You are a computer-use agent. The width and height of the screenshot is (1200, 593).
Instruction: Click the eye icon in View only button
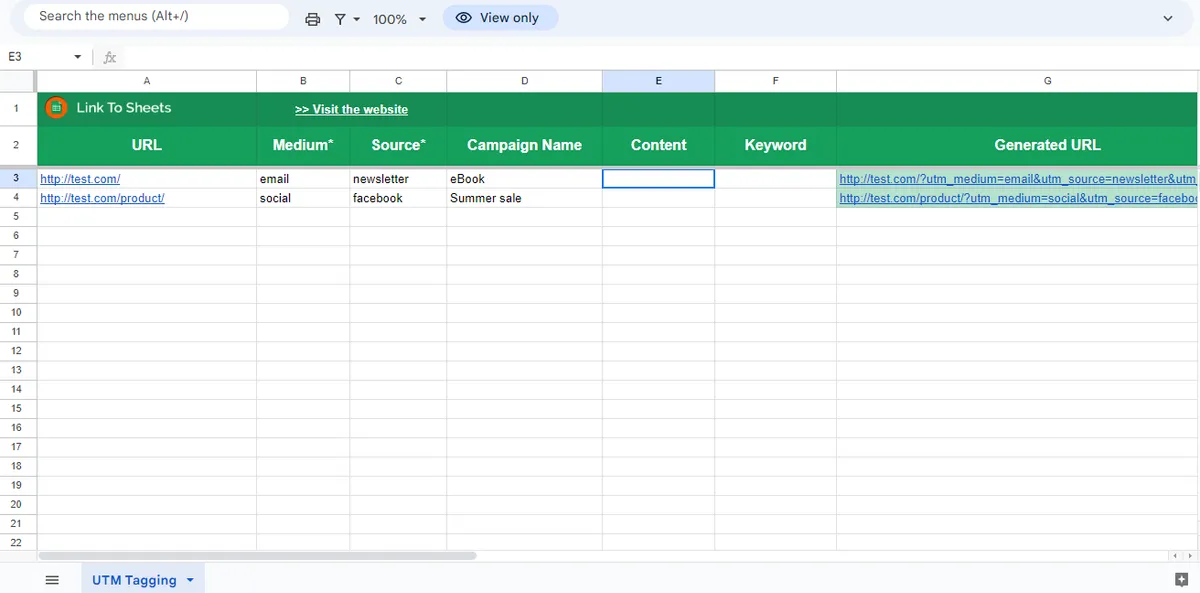click(x=462, y=17)
